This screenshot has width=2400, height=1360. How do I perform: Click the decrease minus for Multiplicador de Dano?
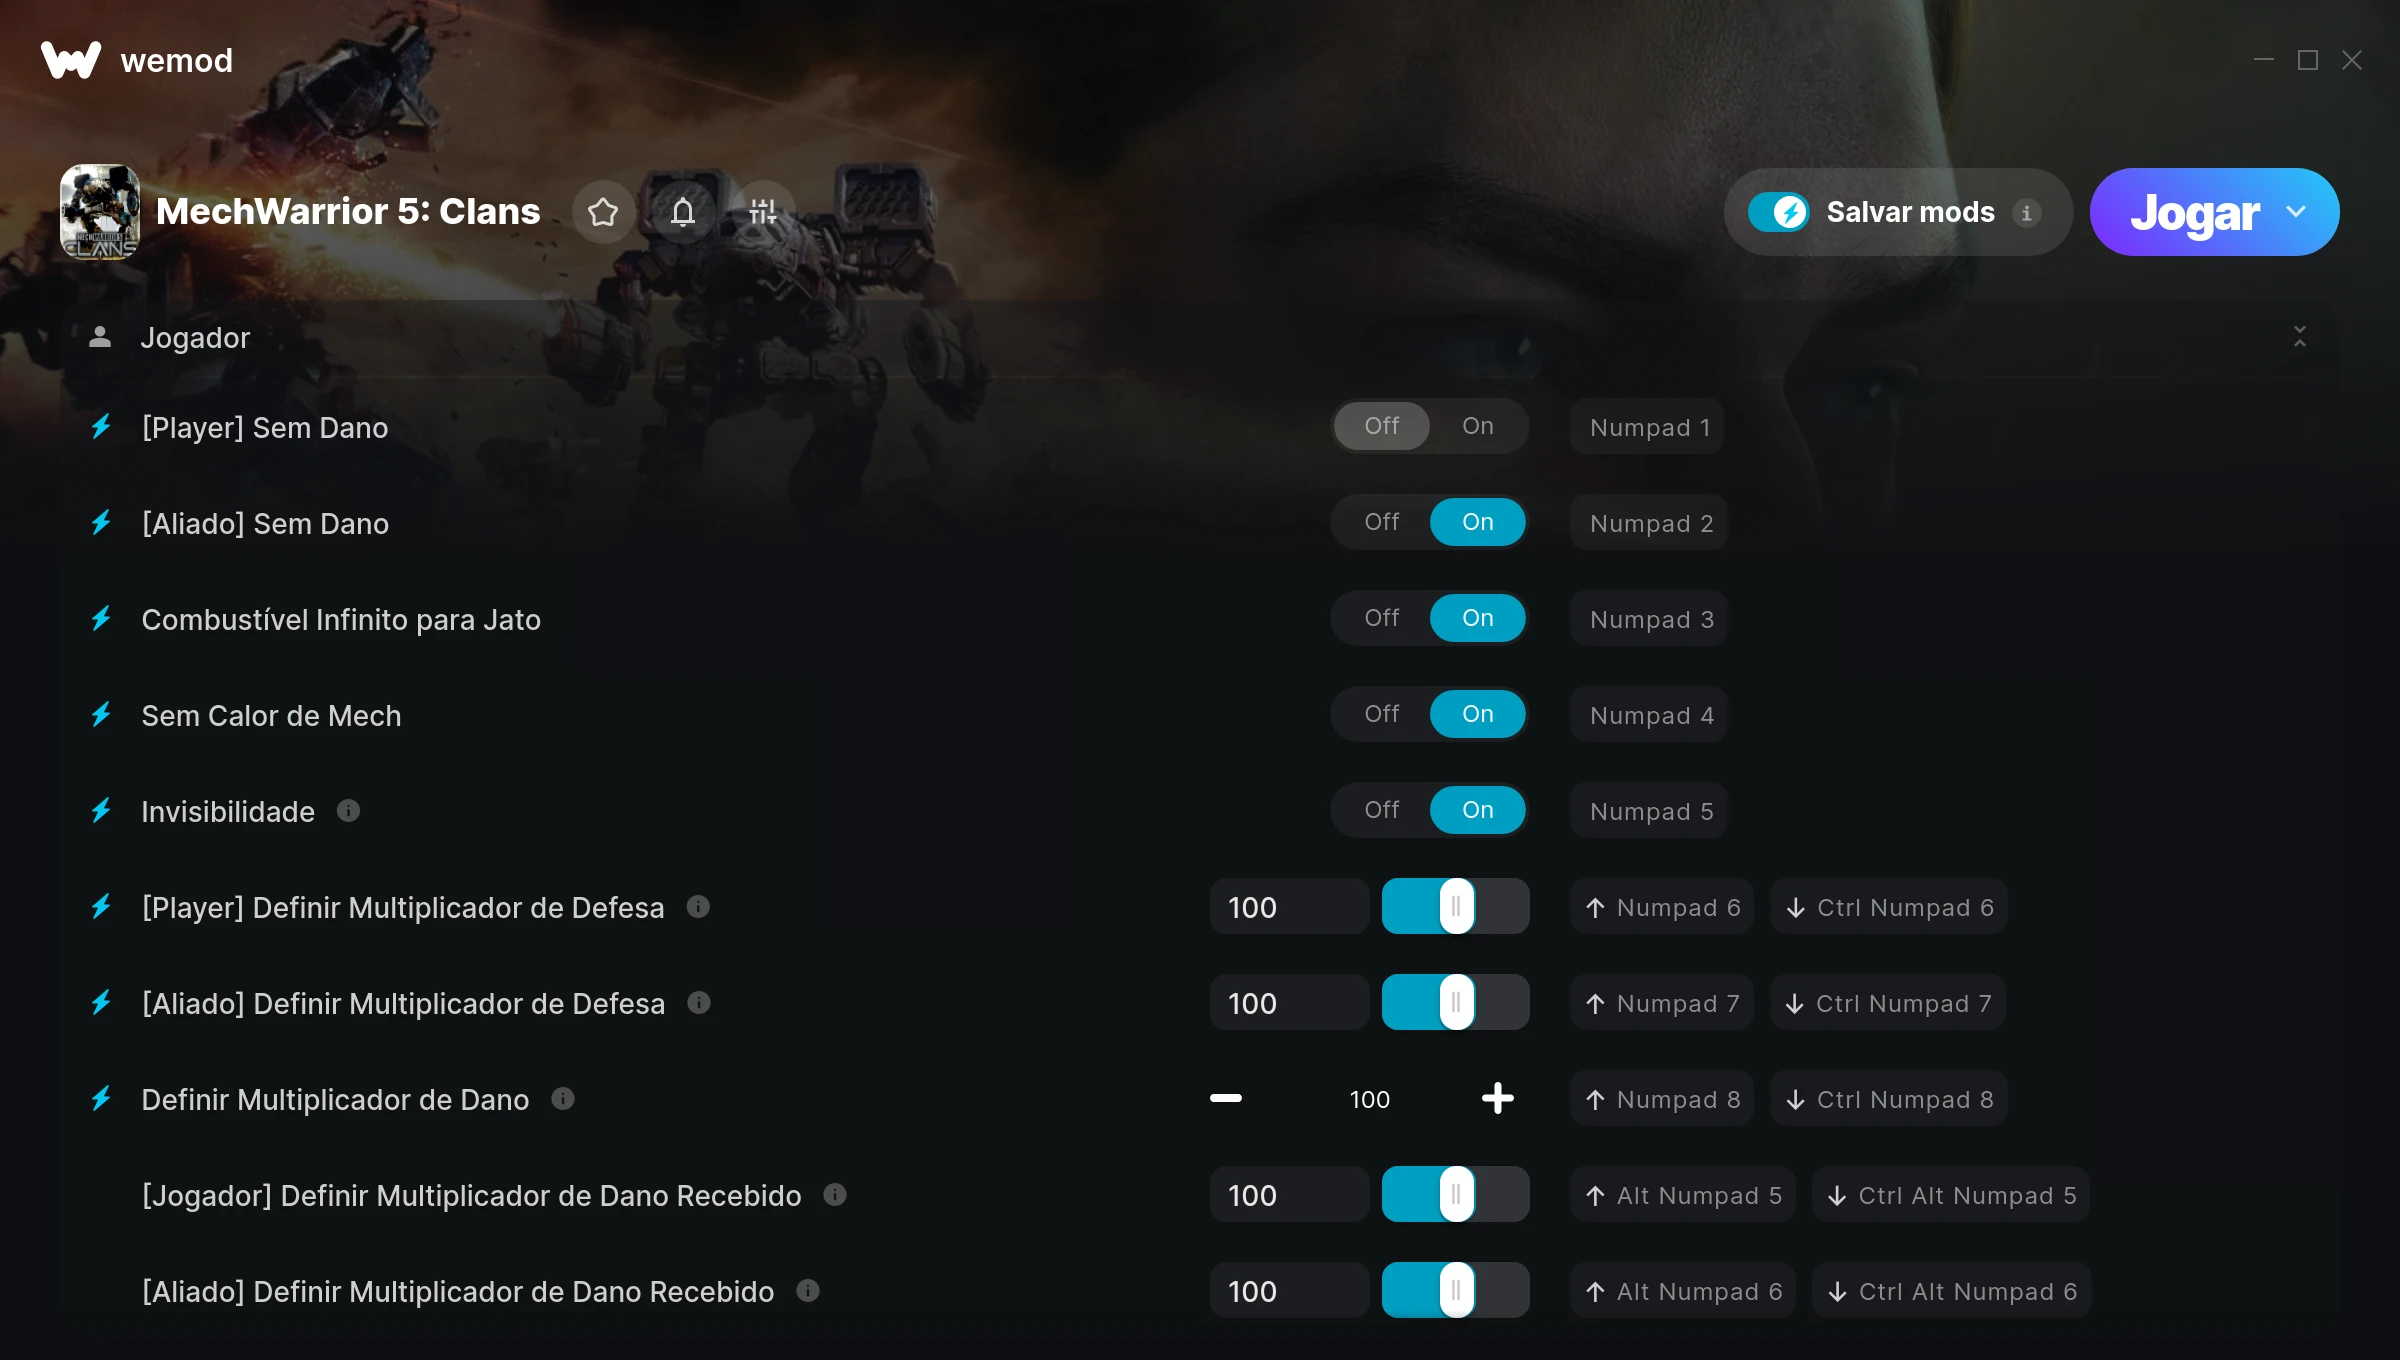(x=1226, y=1098)
